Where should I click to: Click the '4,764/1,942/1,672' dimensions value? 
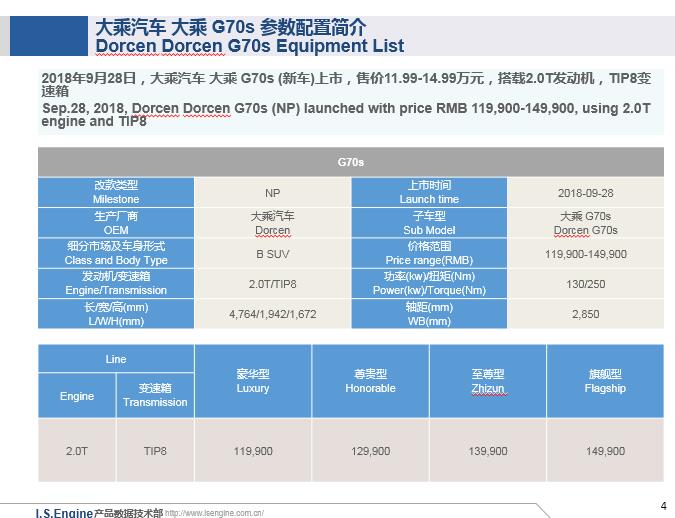click(272, 314)
